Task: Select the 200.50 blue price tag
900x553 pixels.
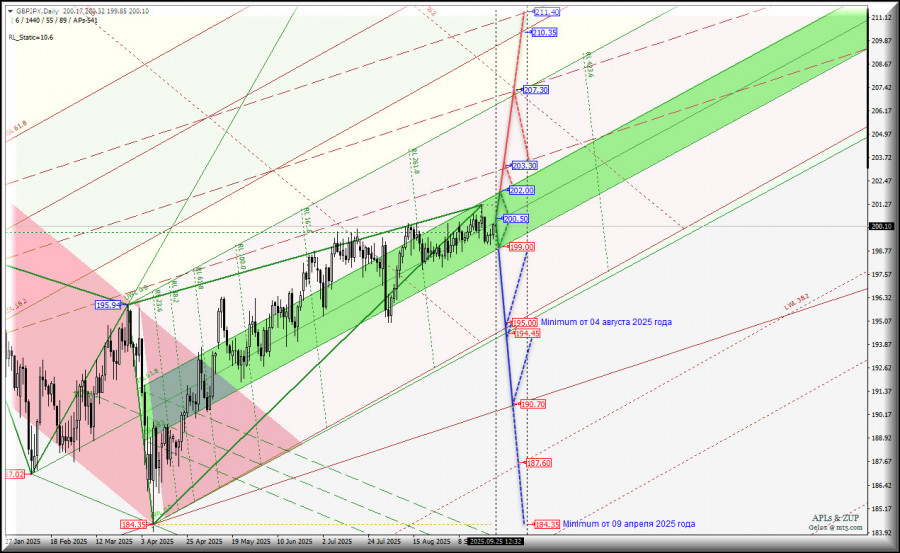Action: click(x=516, y=219)
